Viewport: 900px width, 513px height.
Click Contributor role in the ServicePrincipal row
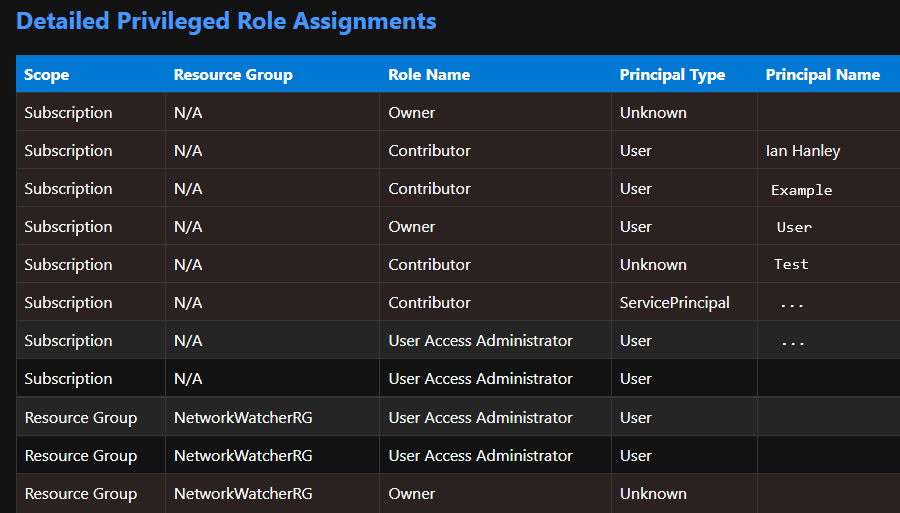(x=429, y=303)
